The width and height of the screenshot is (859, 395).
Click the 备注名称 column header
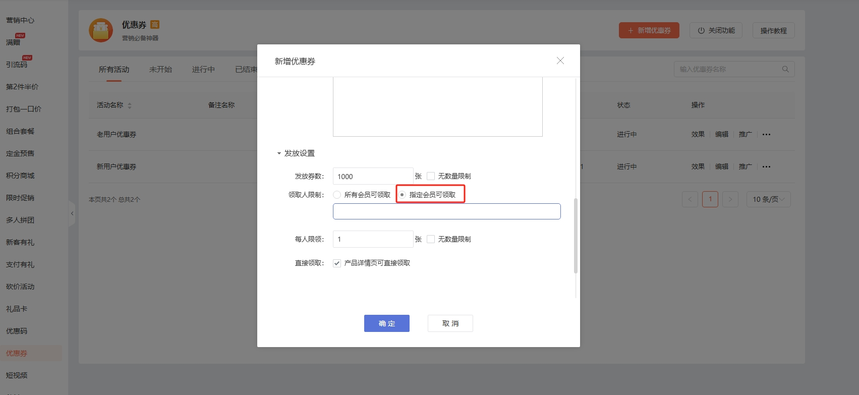point(221,105)
